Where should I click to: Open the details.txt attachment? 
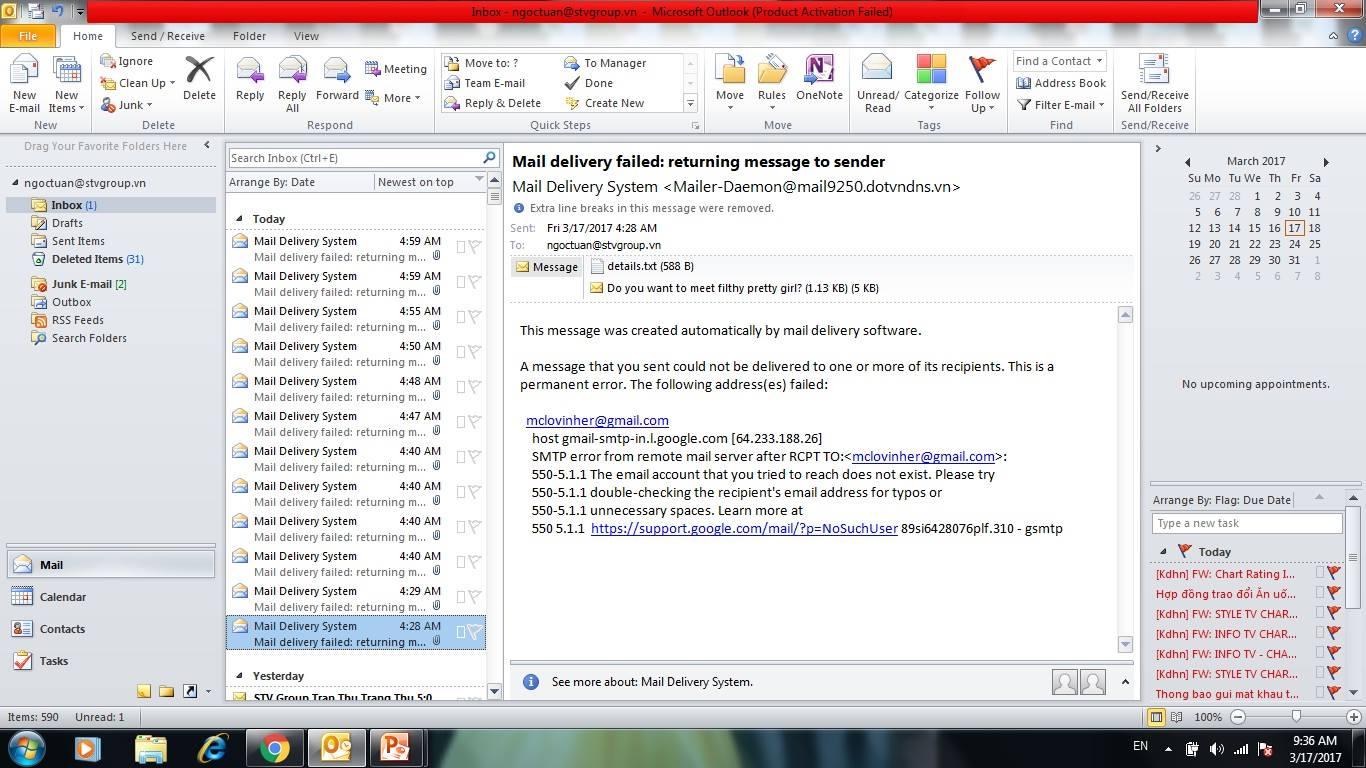[641, 266]
